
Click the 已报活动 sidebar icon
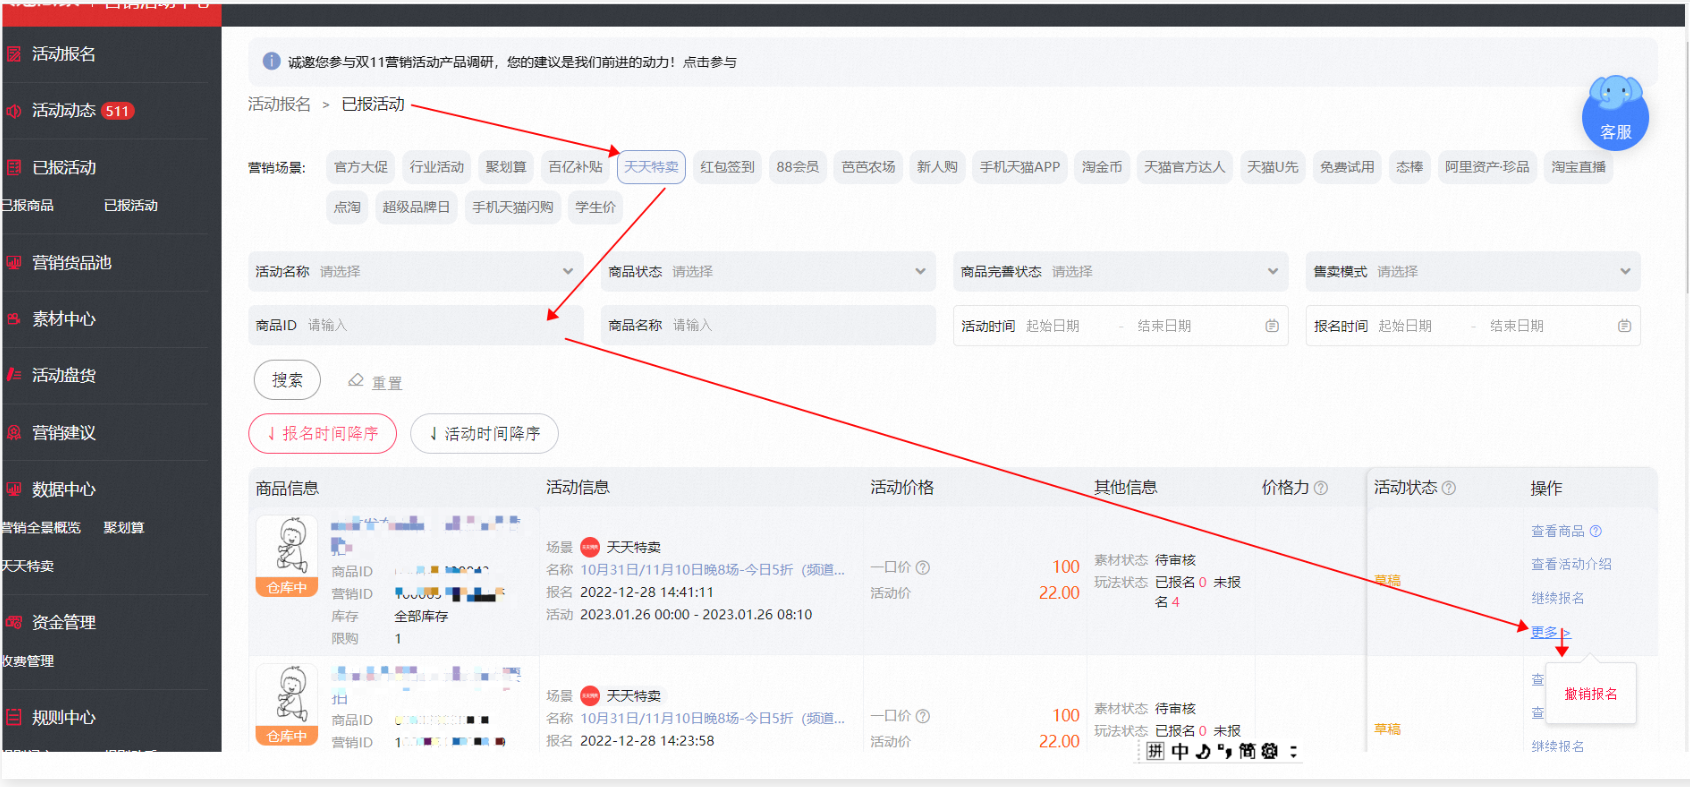tap(14, 167)
